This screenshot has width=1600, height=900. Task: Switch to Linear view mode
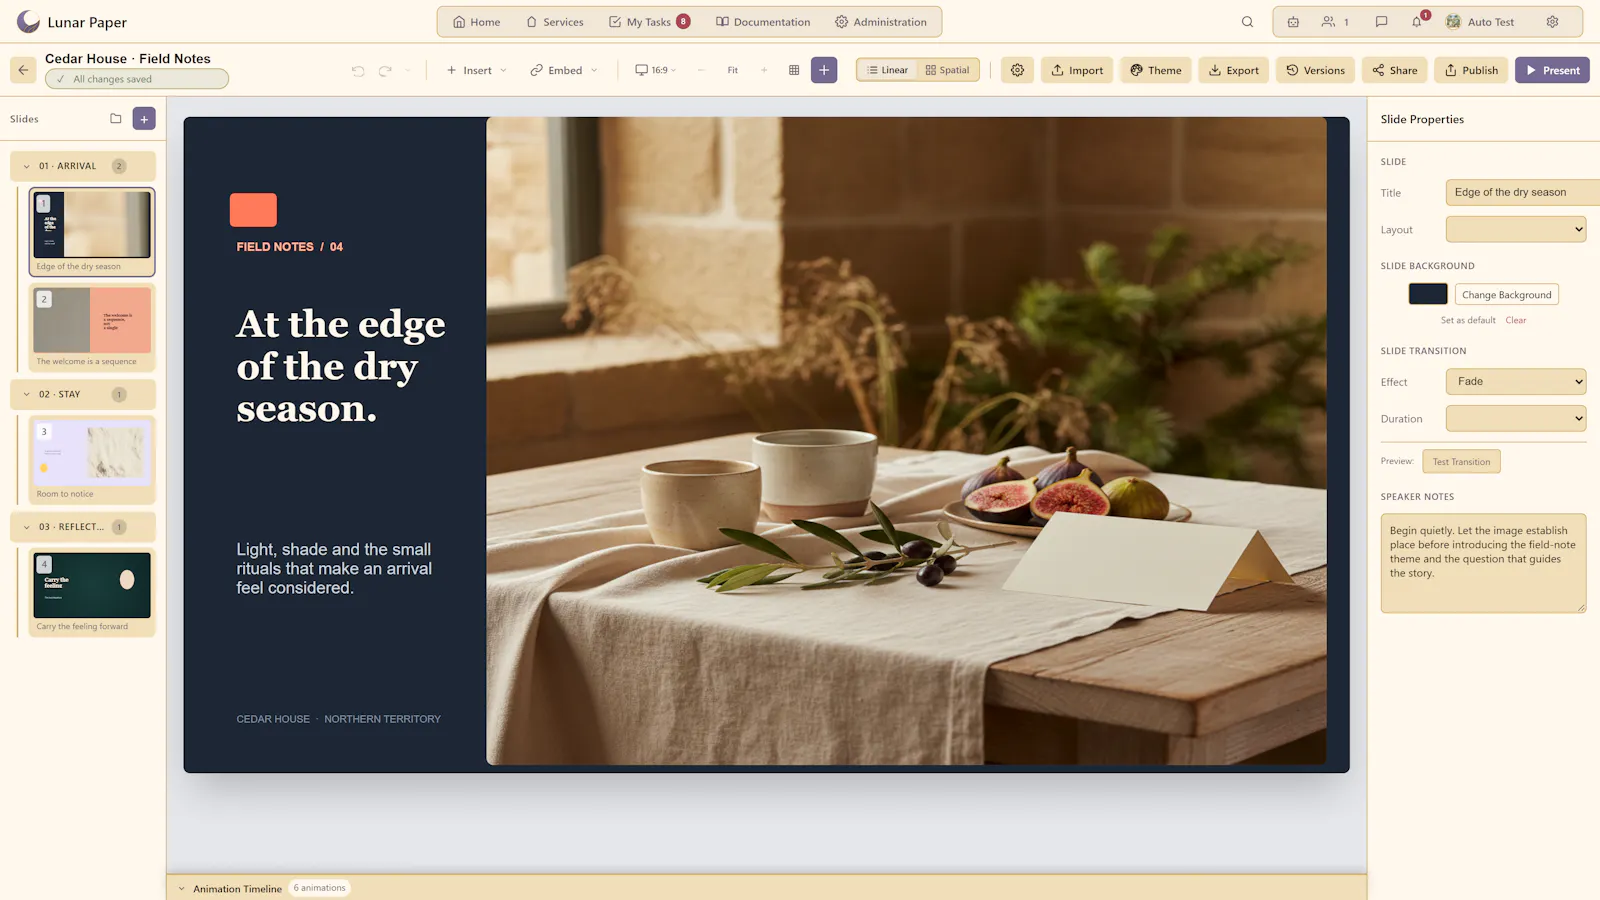[887, 70]
